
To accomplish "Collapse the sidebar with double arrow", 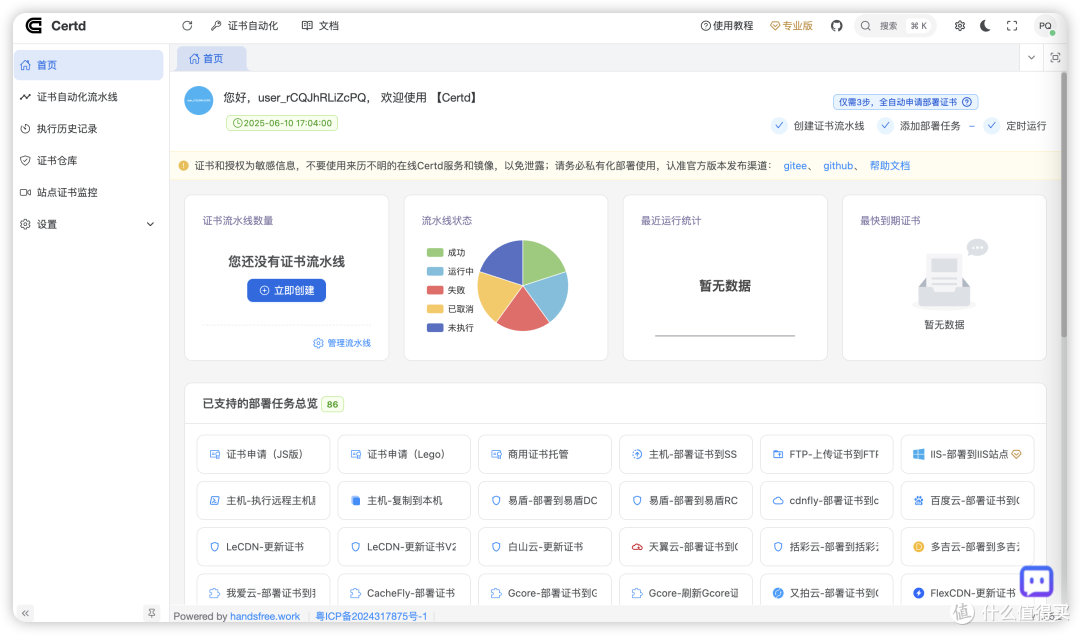I will tap(25, 612).
